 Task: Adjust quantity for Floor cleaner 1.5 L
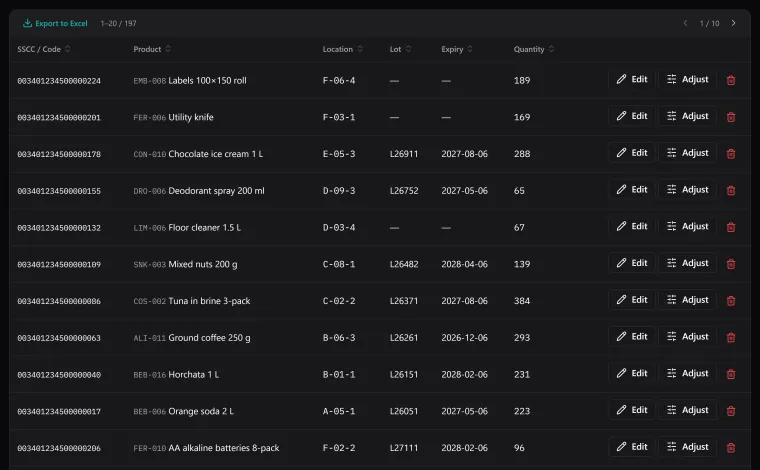[x=687, y=227]
